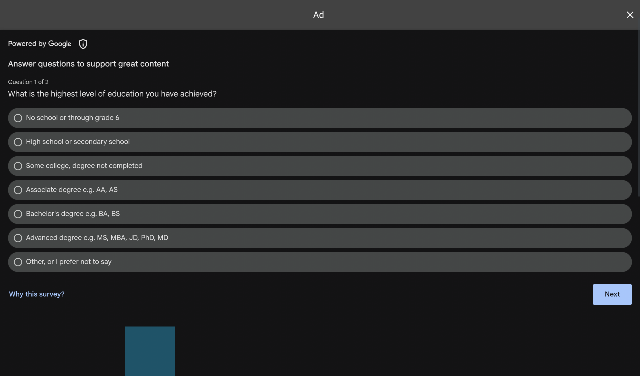The height and width of the screenshot is (376, 640).
Task: Click the survey question about education level
Action: 112,94
